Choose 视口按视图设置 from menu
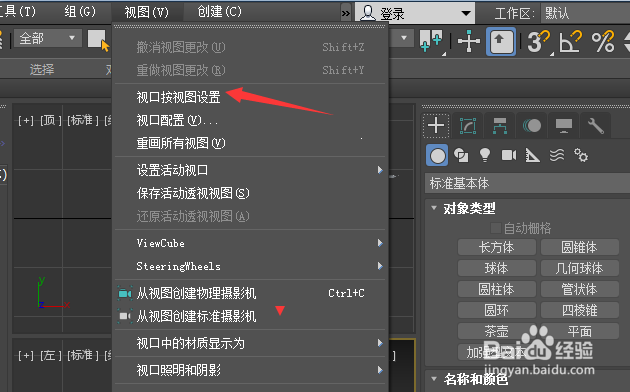630x392 pixels. click(178, 97)
